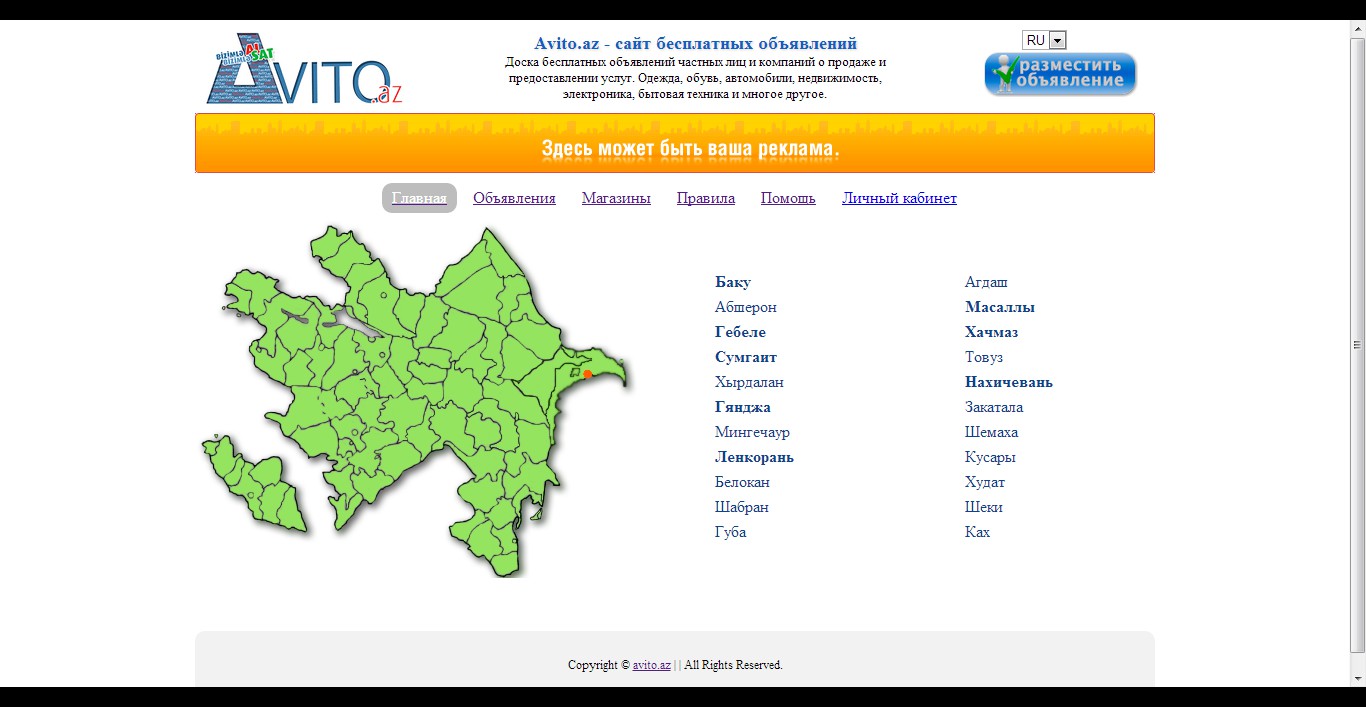This screenshot has height=707, width=1366.
Task: Click the Шемаха city link
Action: coord(991,432)
